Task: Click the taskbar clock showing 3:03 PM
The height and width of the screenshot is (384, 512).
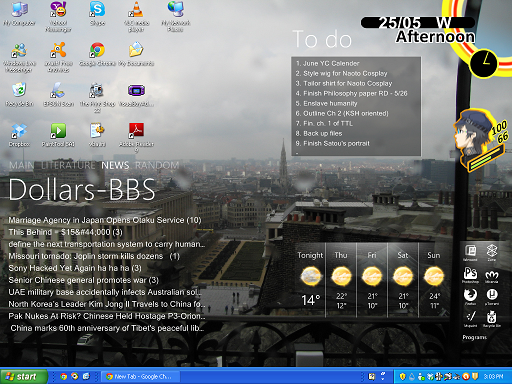Action: [x=493, y=377]
